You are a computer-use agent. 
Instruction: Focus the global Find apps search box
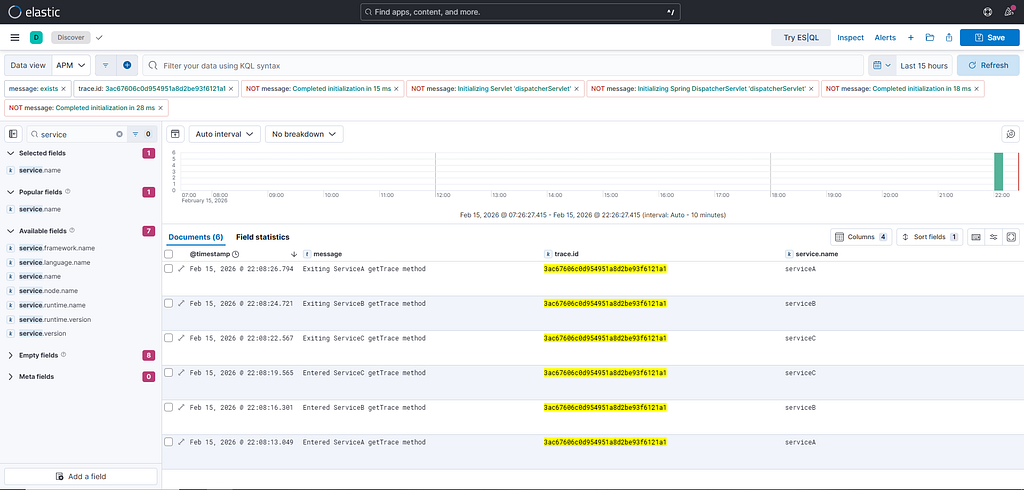[x=520, y=12]
